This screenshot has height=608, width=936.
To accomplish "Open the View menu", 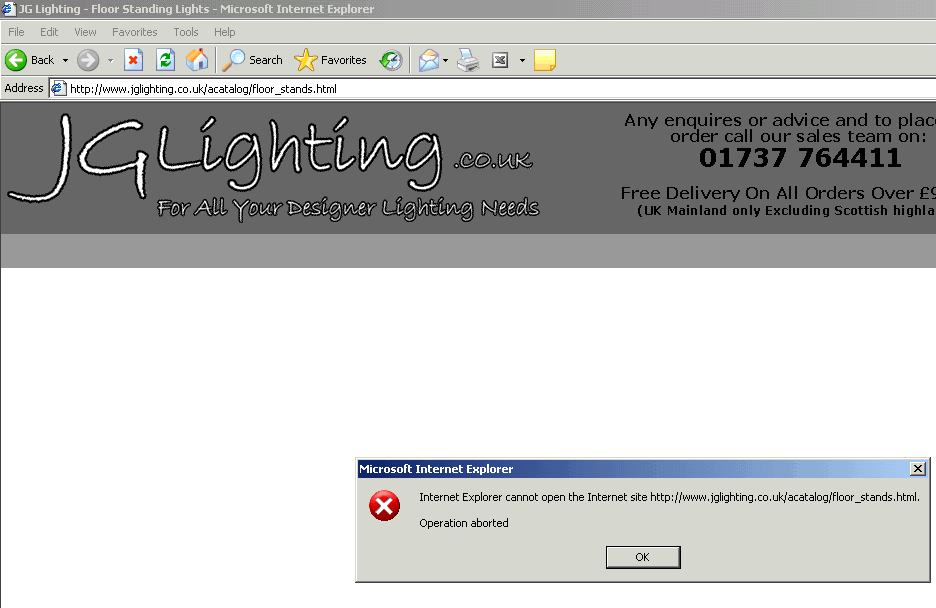I will [x=85, y=32].
